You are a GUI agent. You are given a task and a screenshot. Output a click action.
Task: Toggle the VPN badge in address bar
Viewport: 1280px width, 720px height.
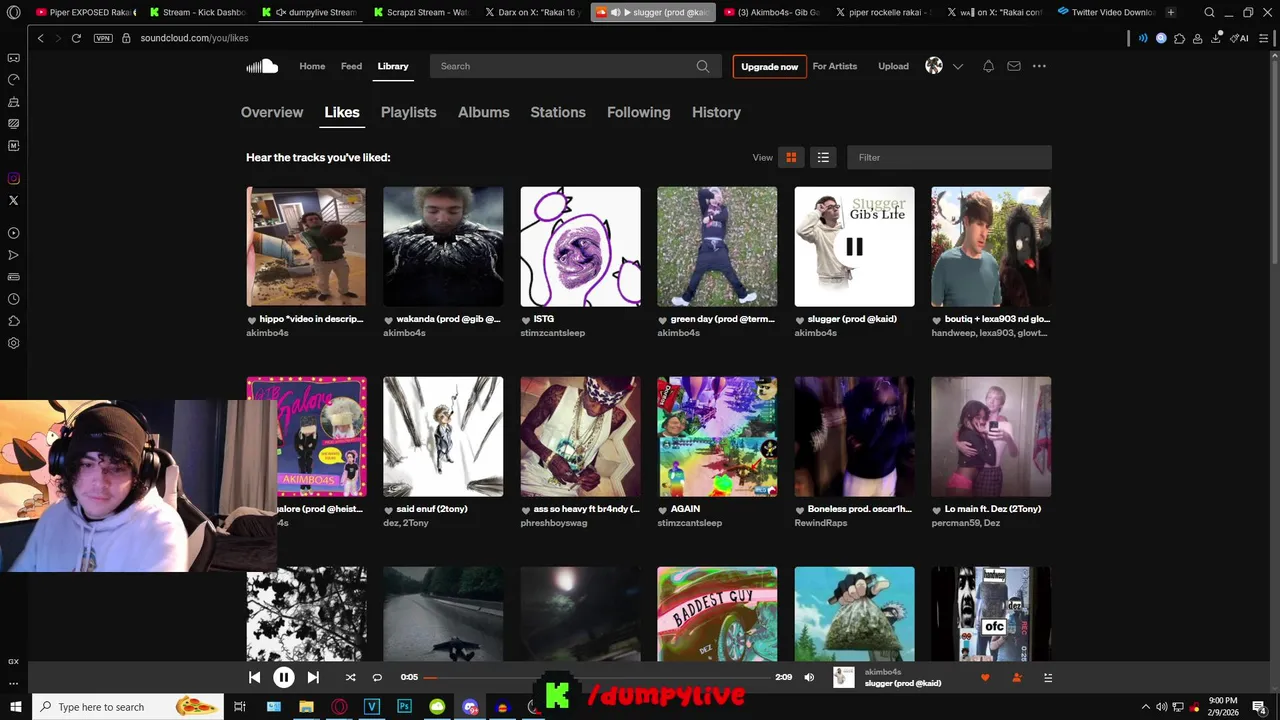coord(103,38)
